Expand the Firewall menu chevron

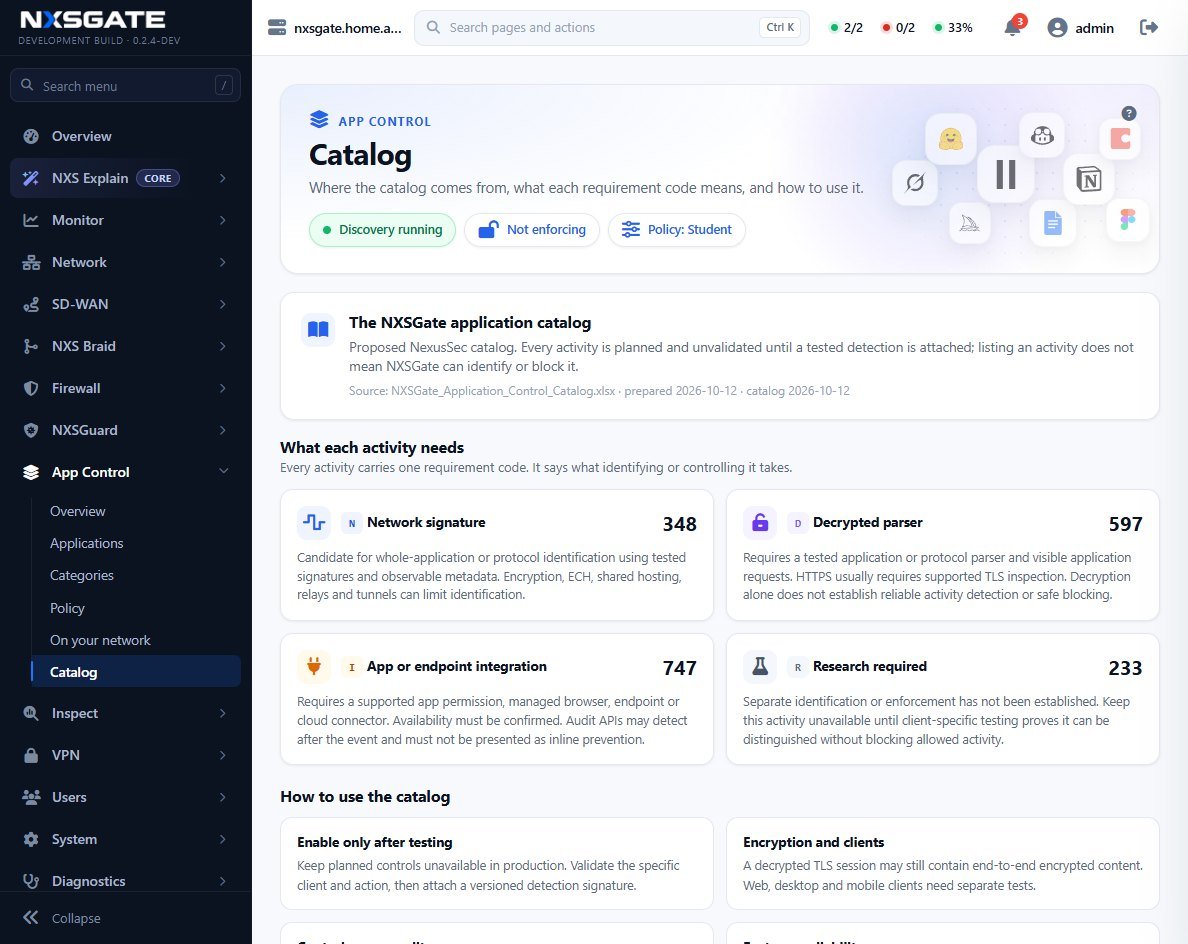tap(223, 389)
